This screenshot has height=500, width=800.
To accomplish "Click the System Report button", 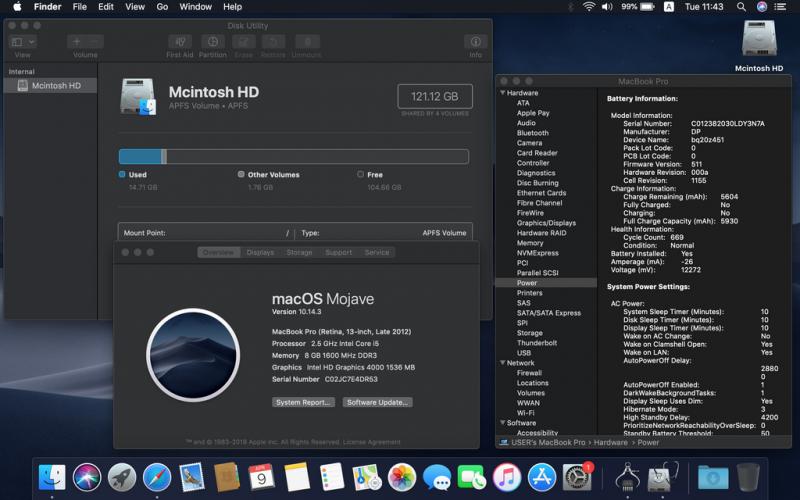I will (x=304, y=402).
